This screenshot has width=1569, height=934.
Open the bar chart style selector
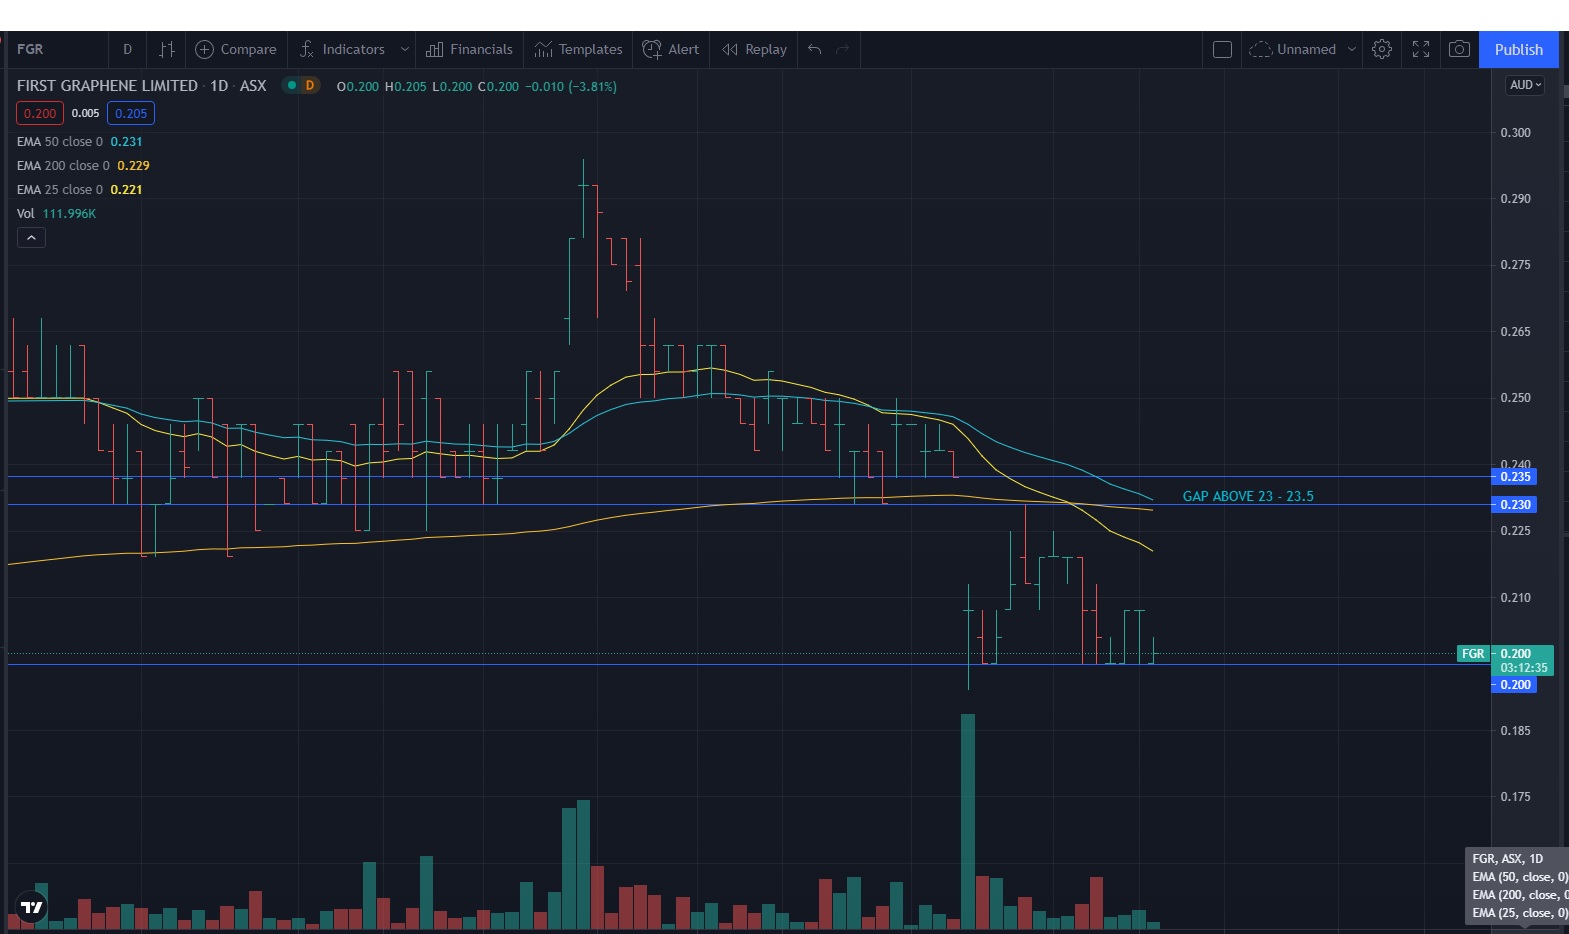[167, 49]
